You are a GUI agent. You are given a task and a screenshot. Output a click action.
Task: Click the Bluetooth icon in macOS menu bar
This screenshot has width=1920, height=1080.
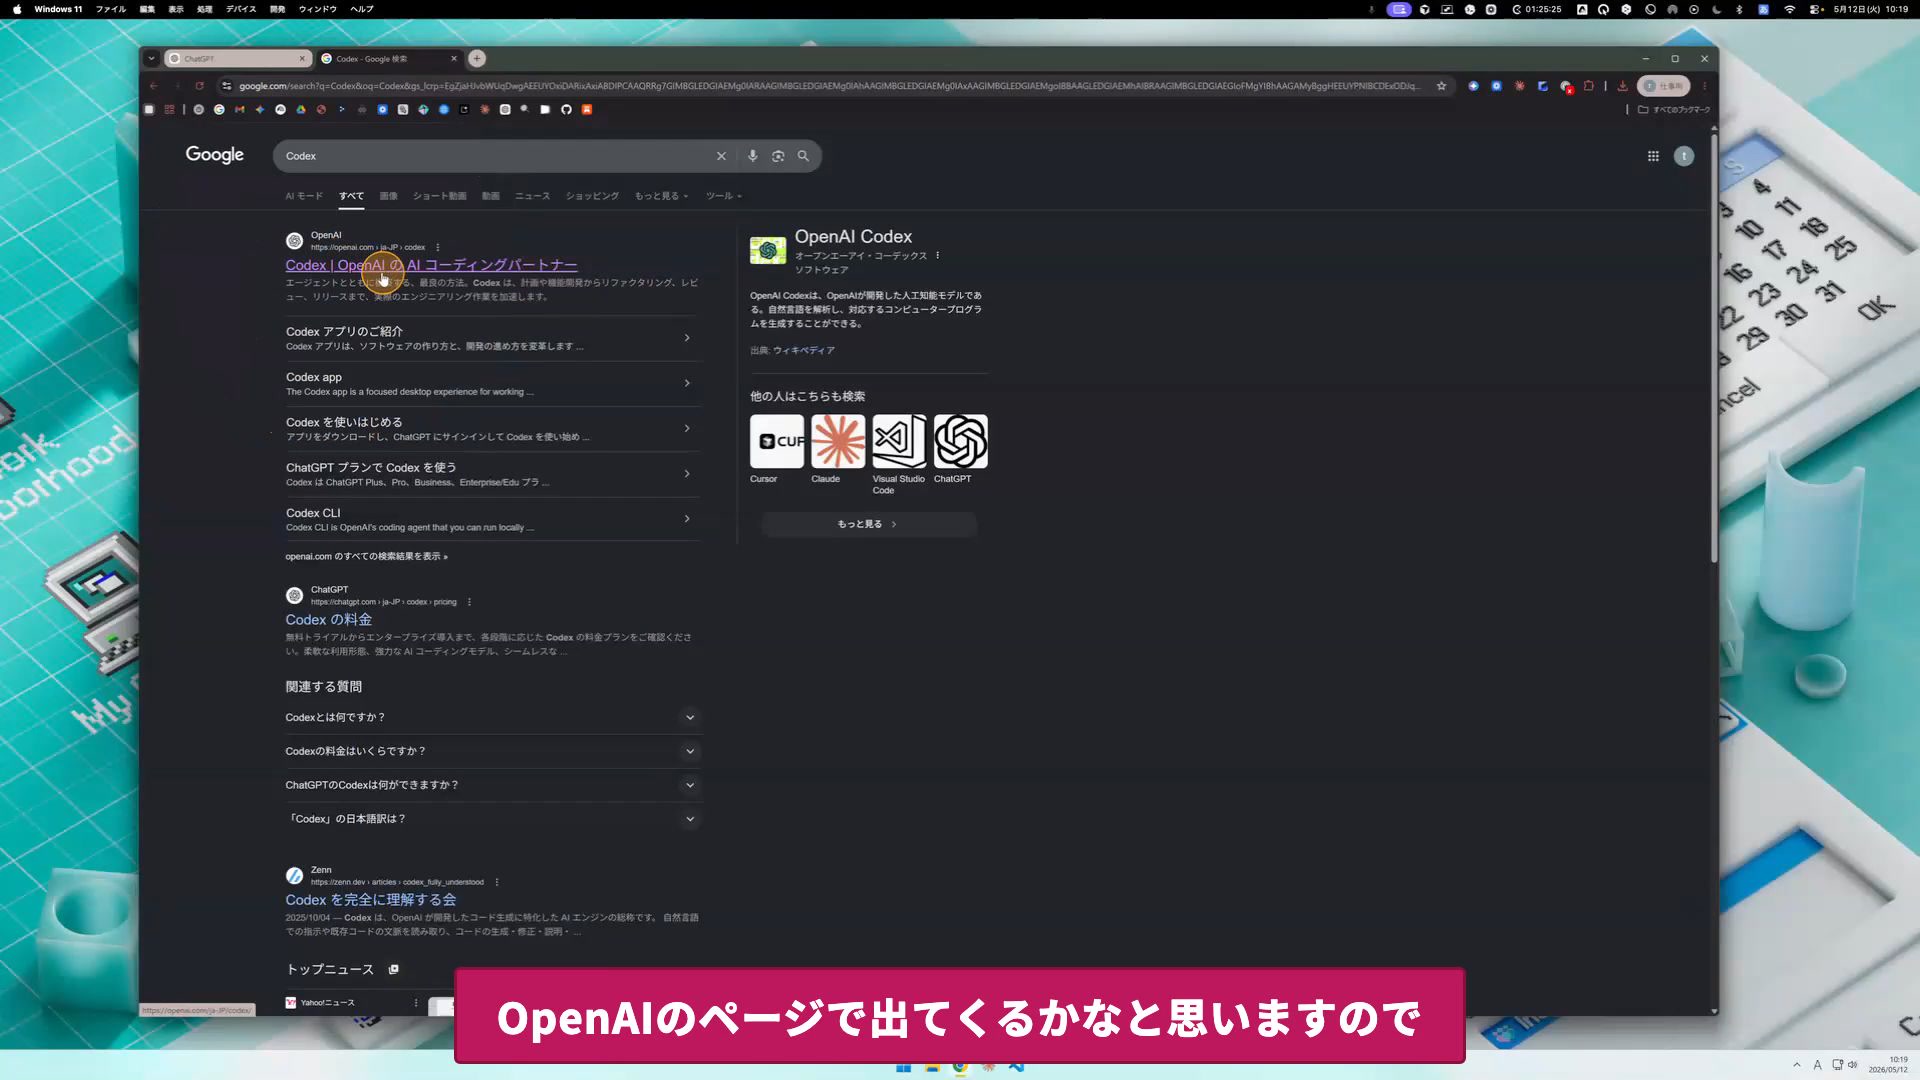click(x=1739, y=9)
